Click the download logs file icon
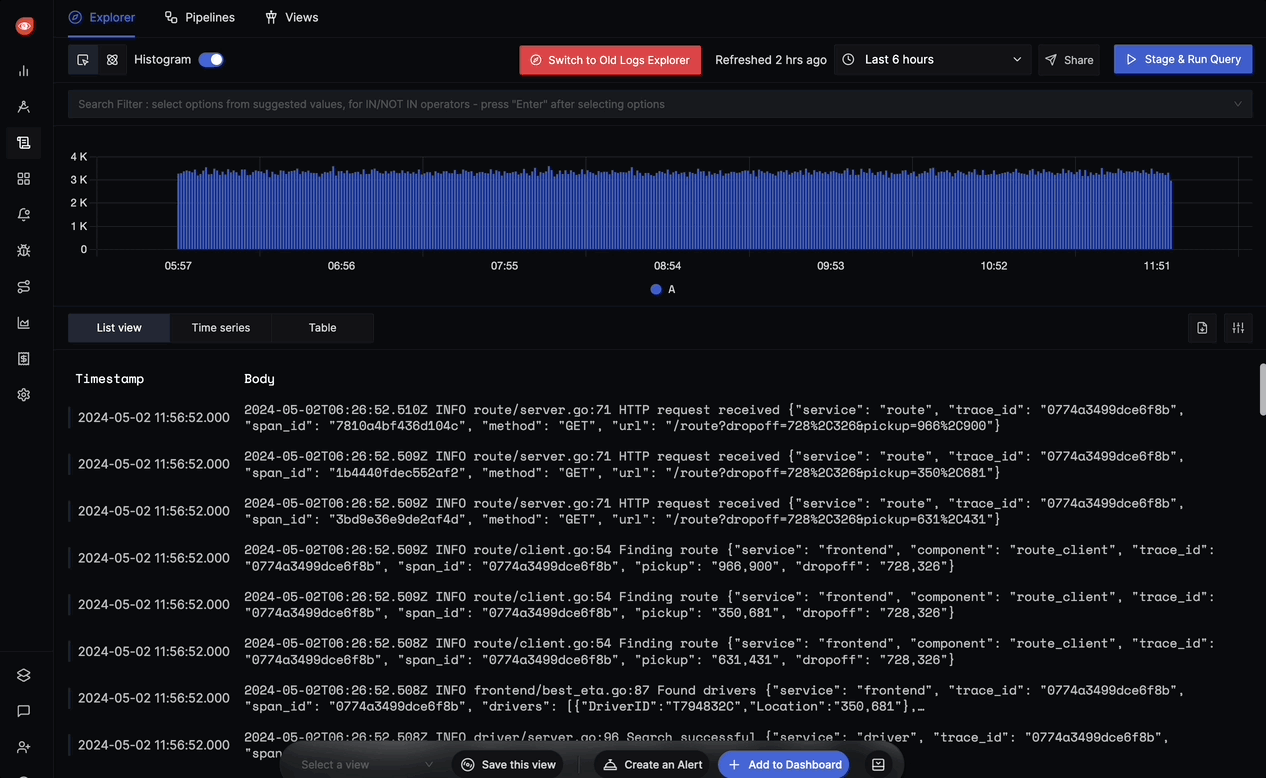Screen dimensions: 1266x778 [x=1202, y=328]
